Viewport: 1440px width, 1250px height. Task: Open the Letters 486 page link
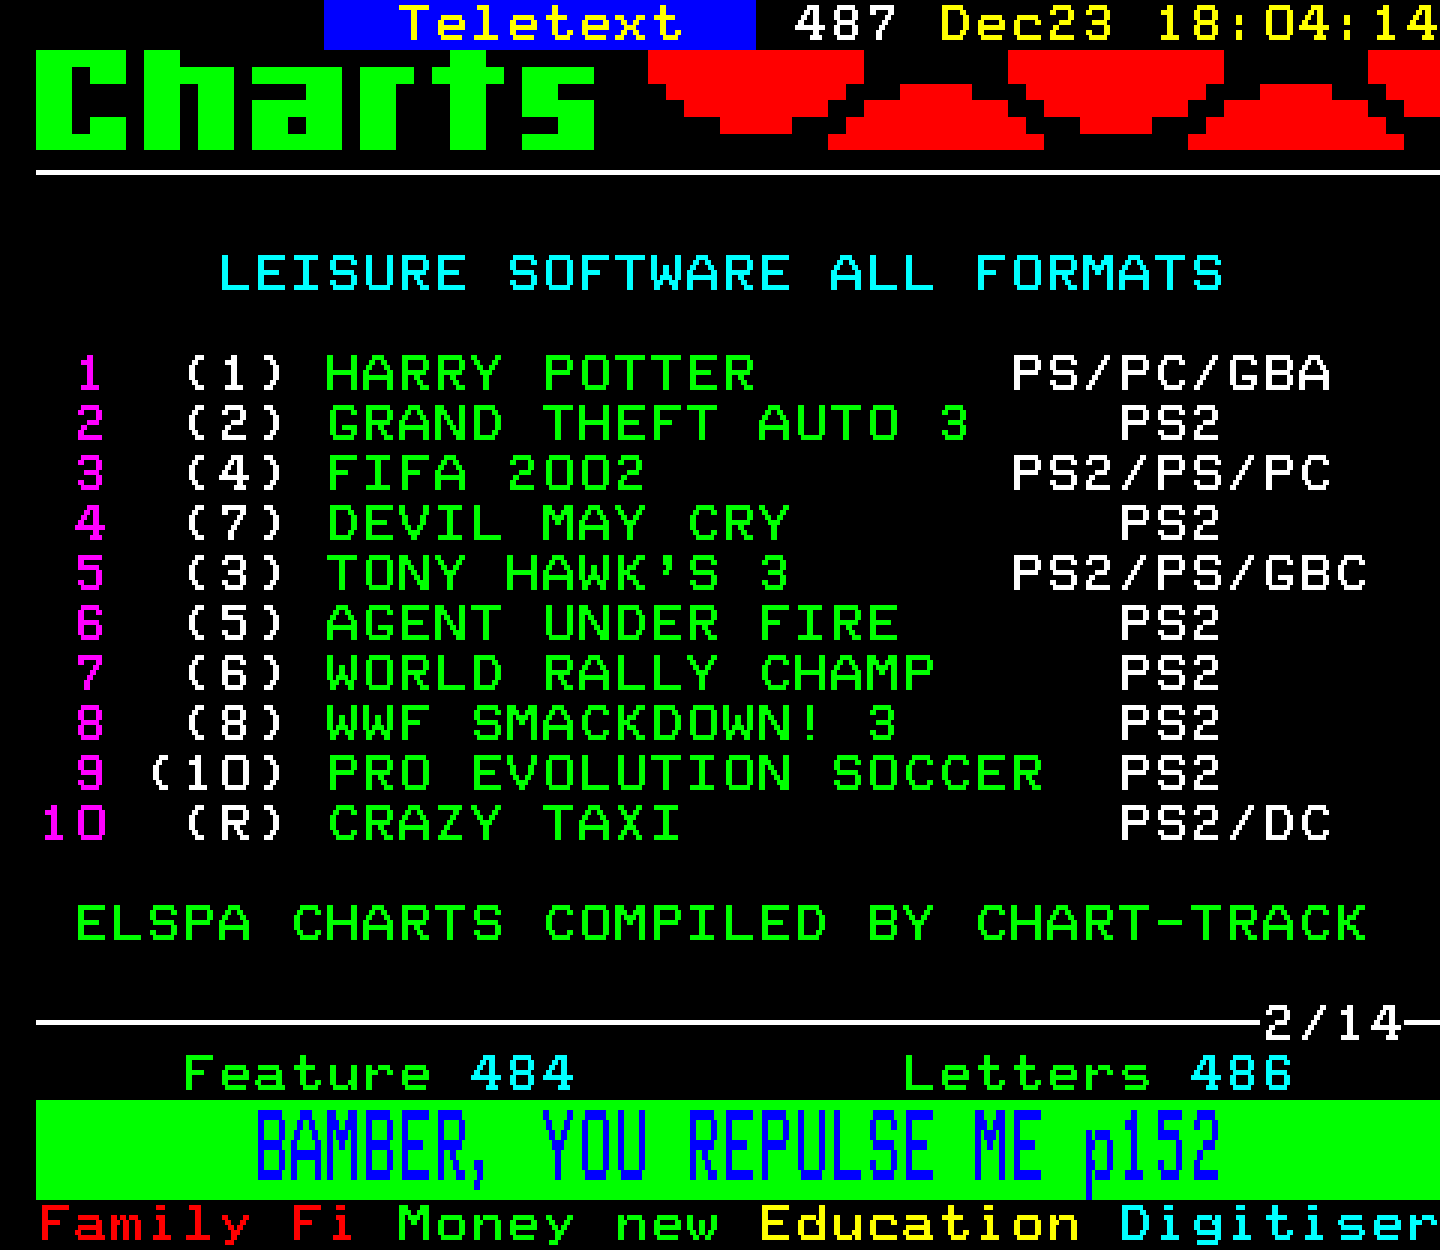coord(1097,1074)
